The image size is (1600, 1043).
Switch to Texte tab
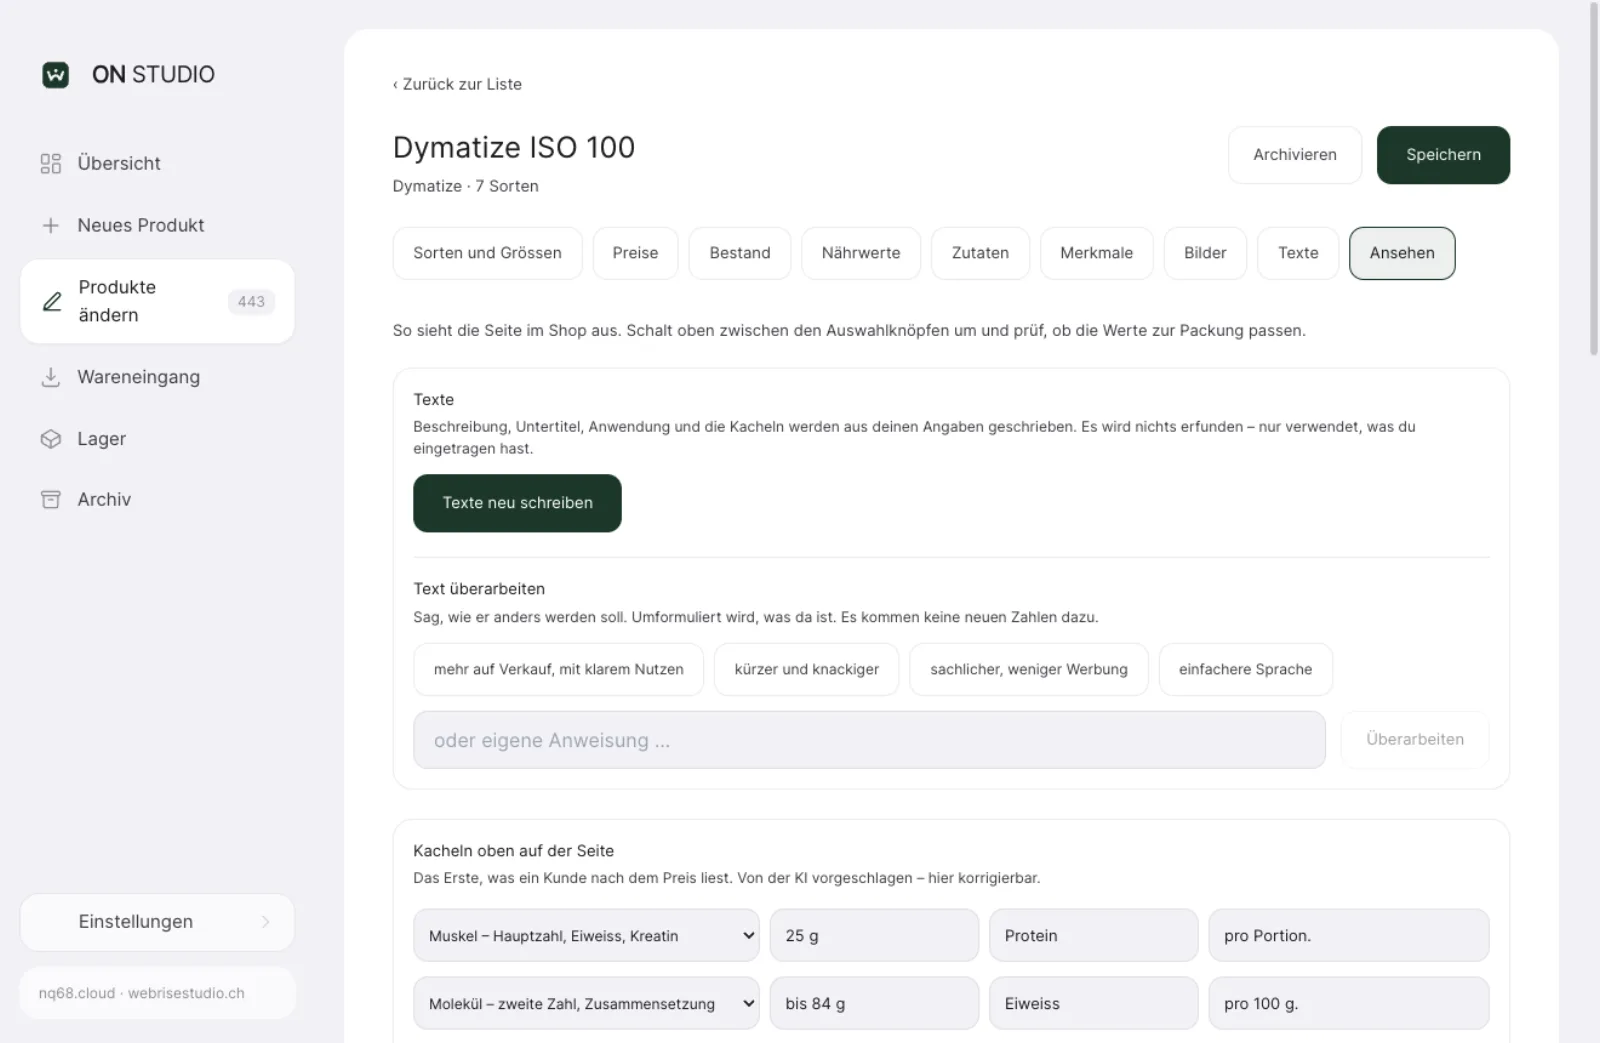pos(1298,253)
